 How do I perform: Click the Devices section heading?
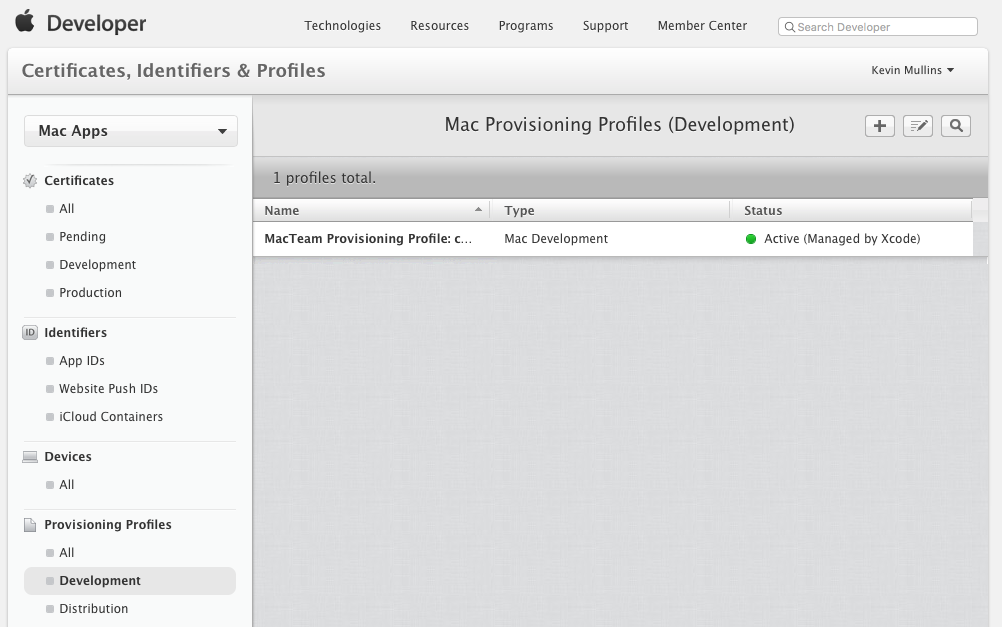68,457
